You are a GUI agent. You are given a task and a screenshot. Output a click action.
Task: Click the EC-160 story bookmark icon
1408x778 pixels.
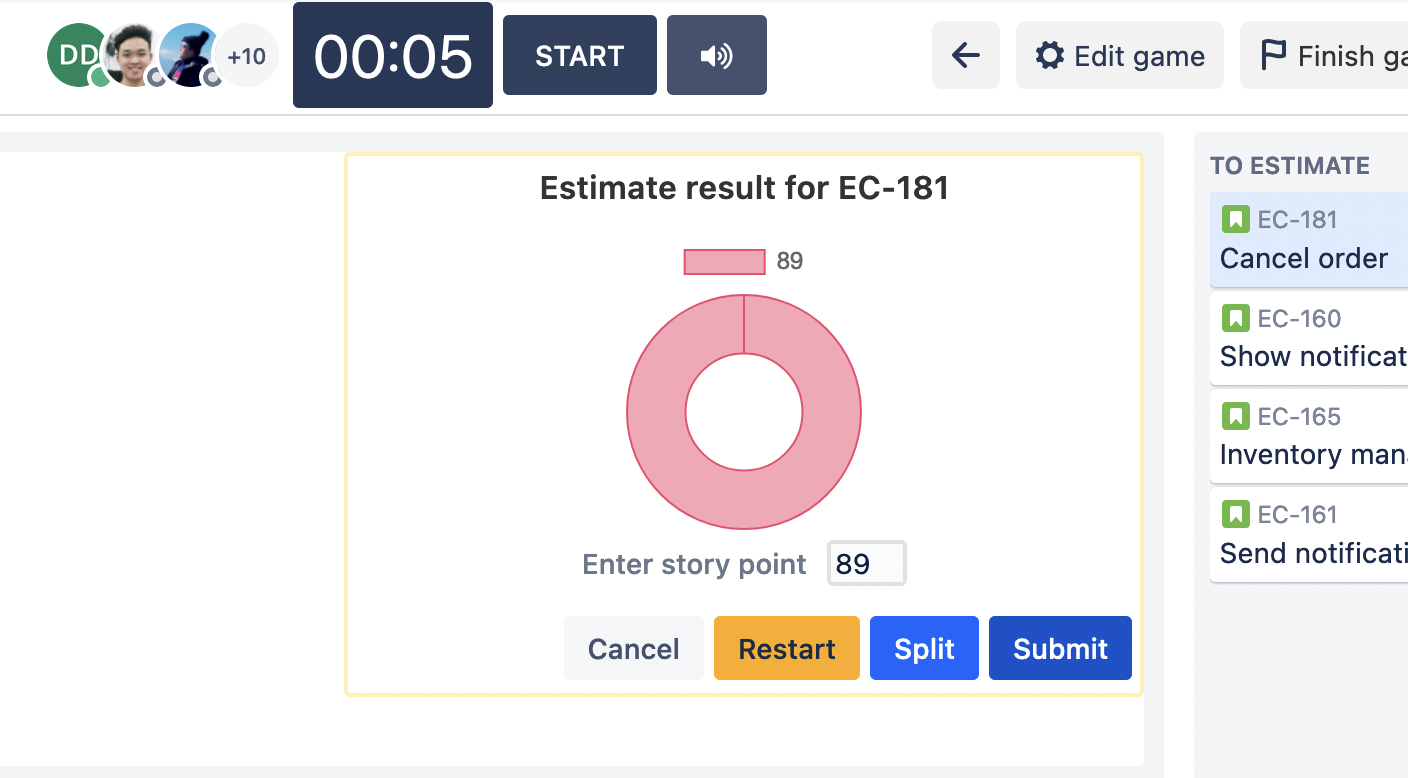[x=1236, y=319]
